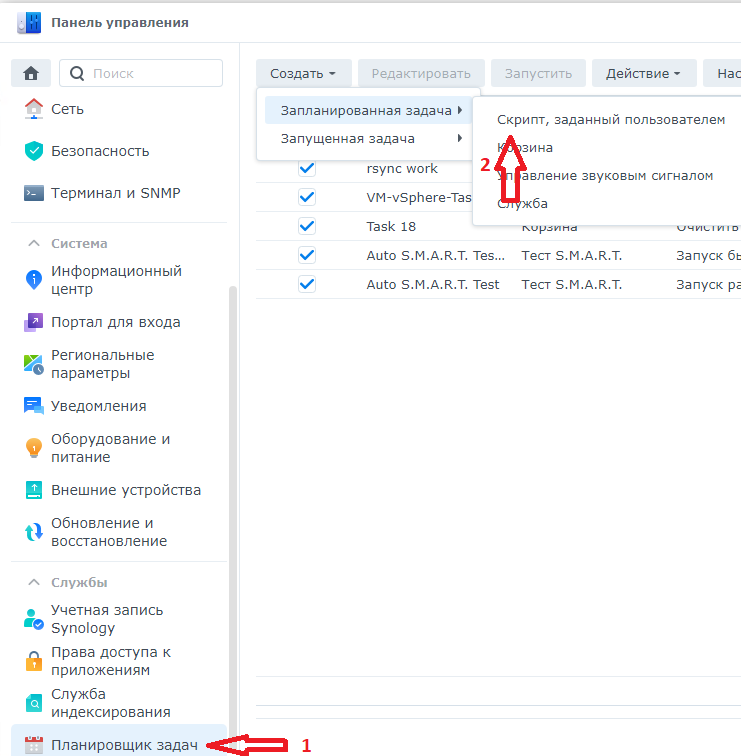Click the Notifications chat icon
Viewport: 741px width, 756px height.
[34, 406]
